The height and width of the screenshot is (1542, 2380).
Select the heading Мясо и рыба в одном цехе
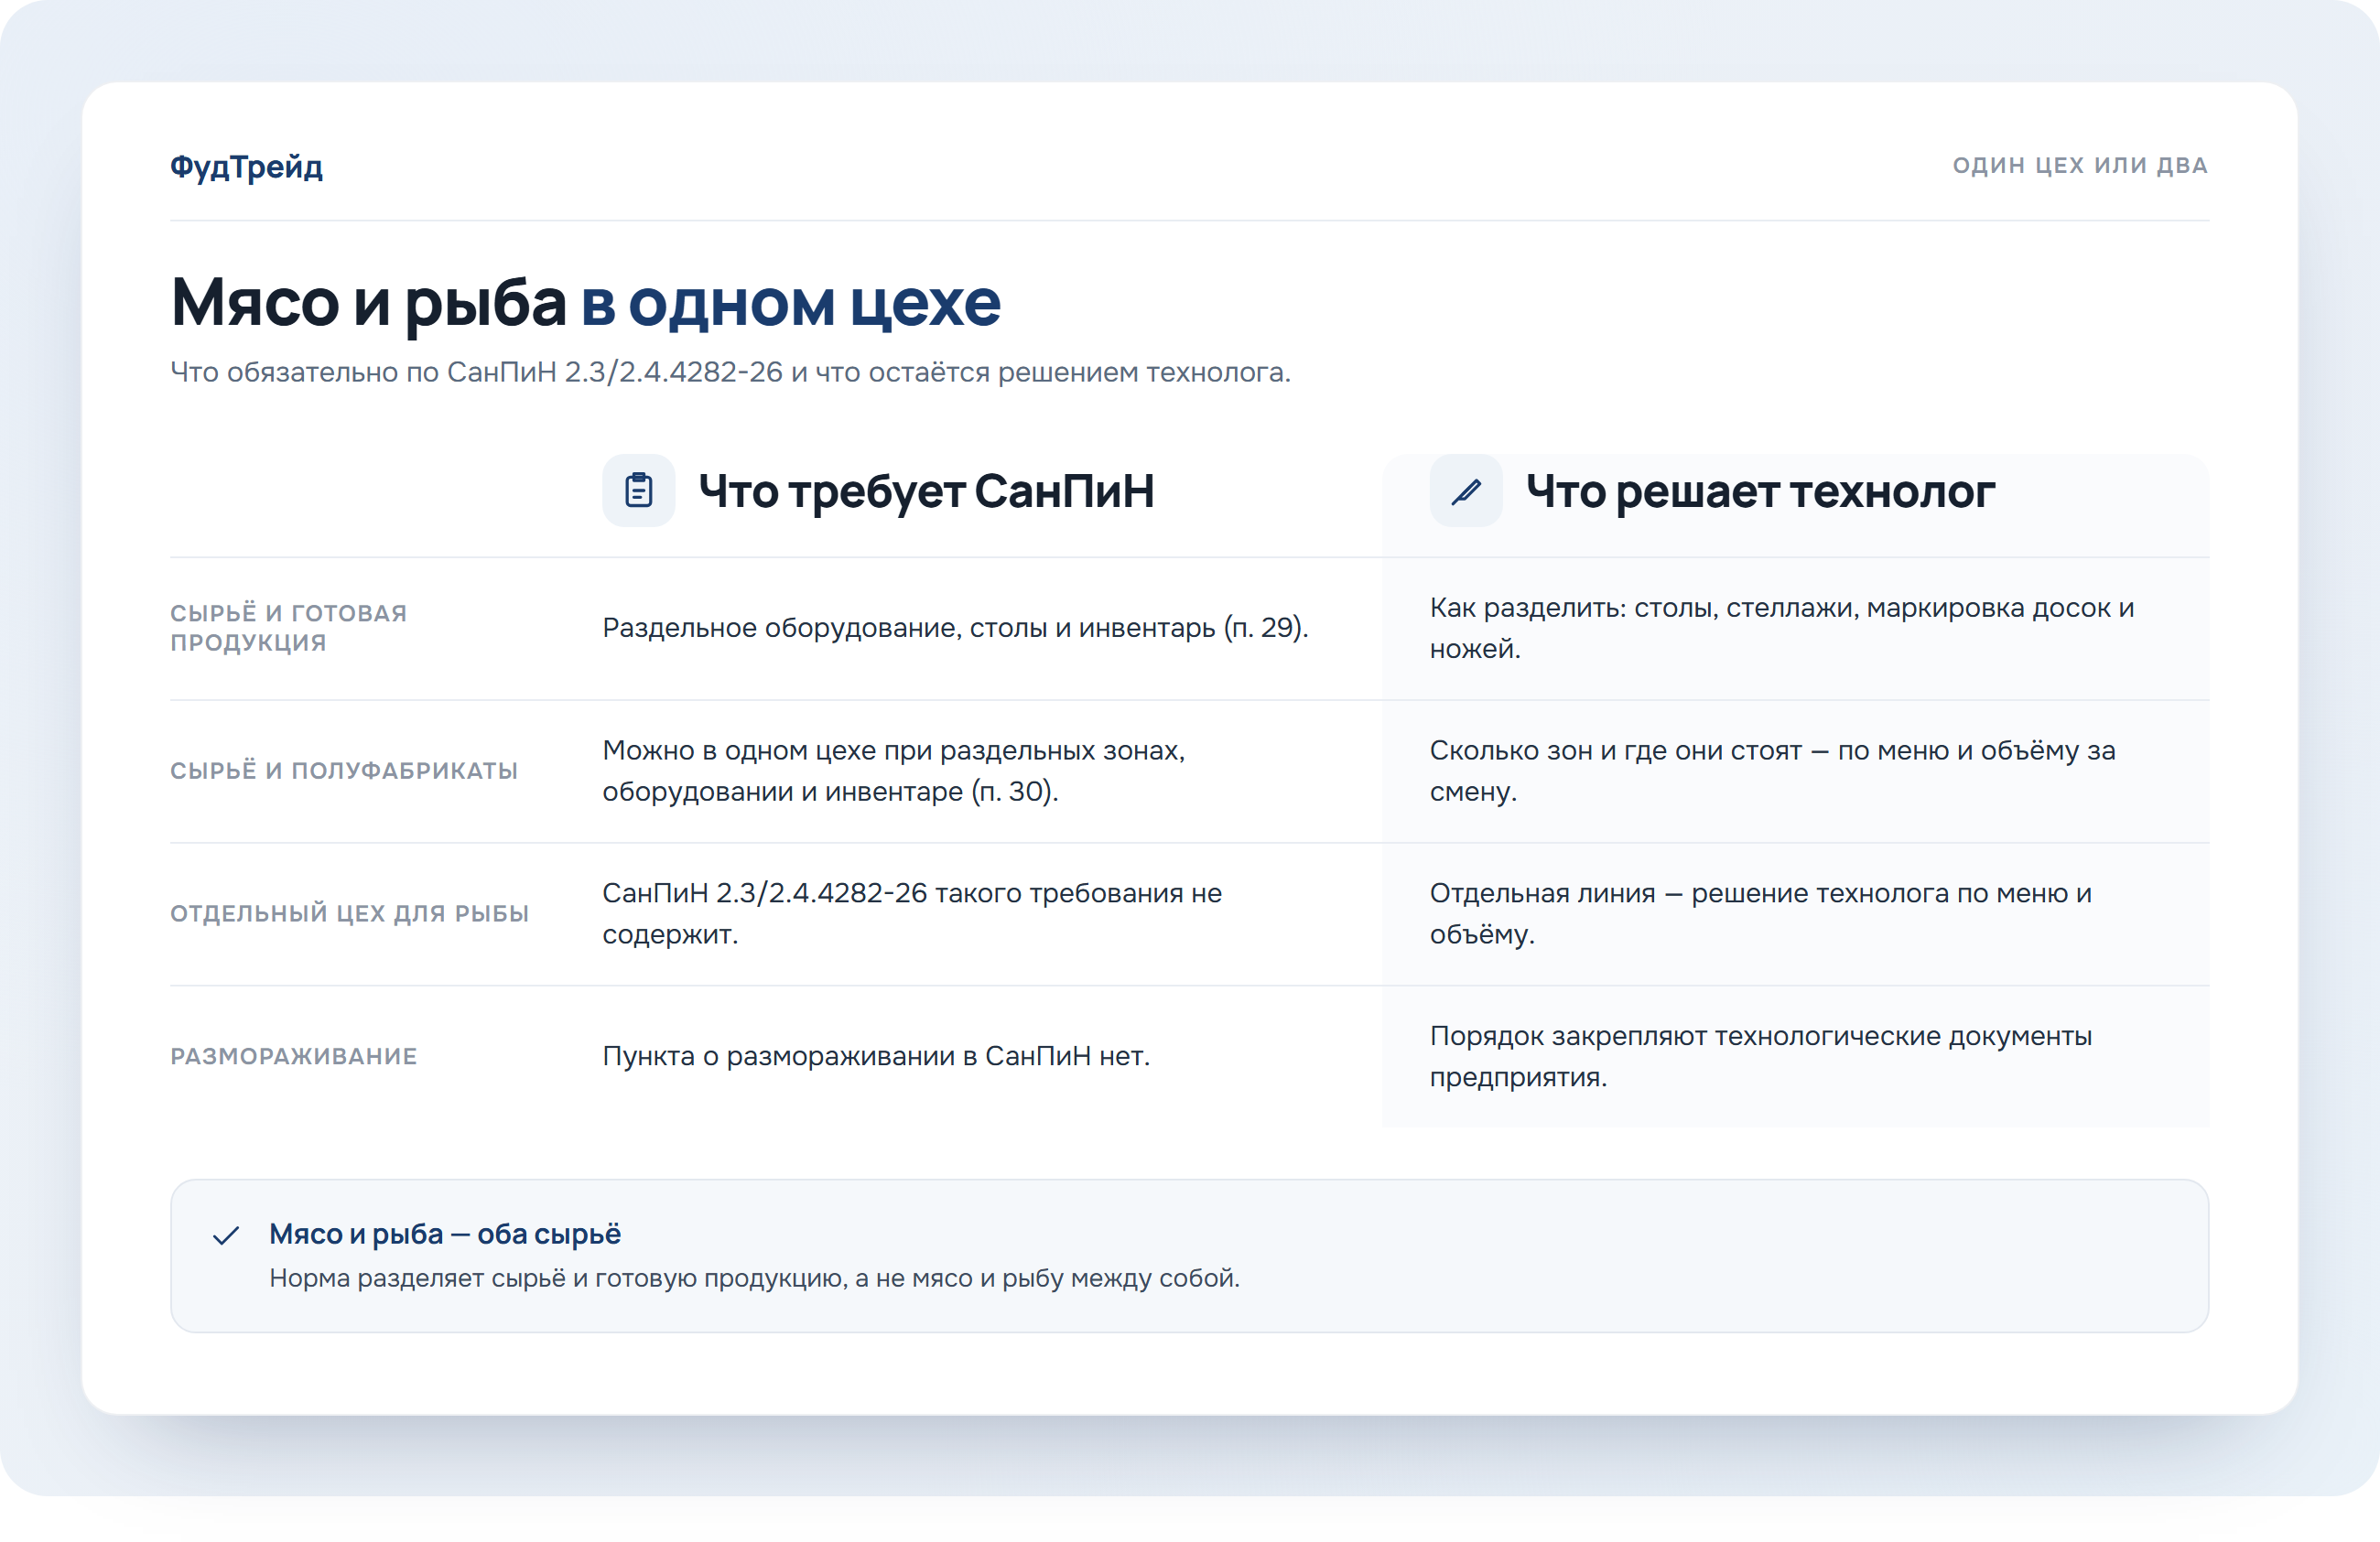[585, 301]
